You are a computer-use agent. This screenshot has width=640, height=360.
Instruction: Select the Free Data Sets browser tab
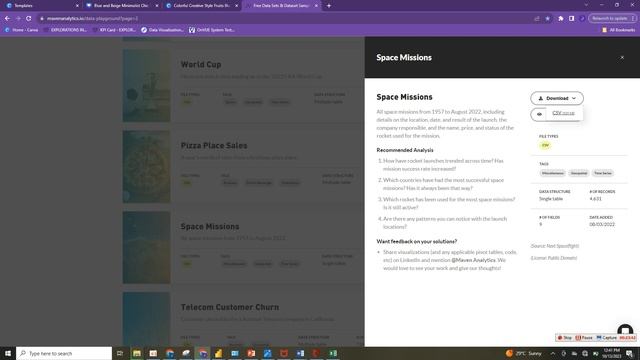(x=281, y=6)
